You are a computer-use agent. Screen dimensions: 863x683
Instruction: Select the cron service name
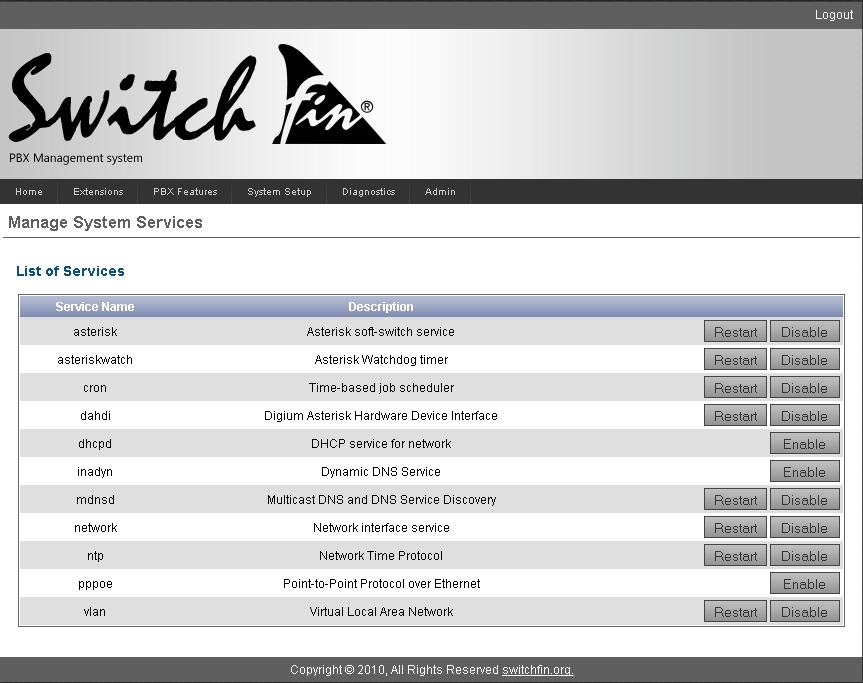95,388
